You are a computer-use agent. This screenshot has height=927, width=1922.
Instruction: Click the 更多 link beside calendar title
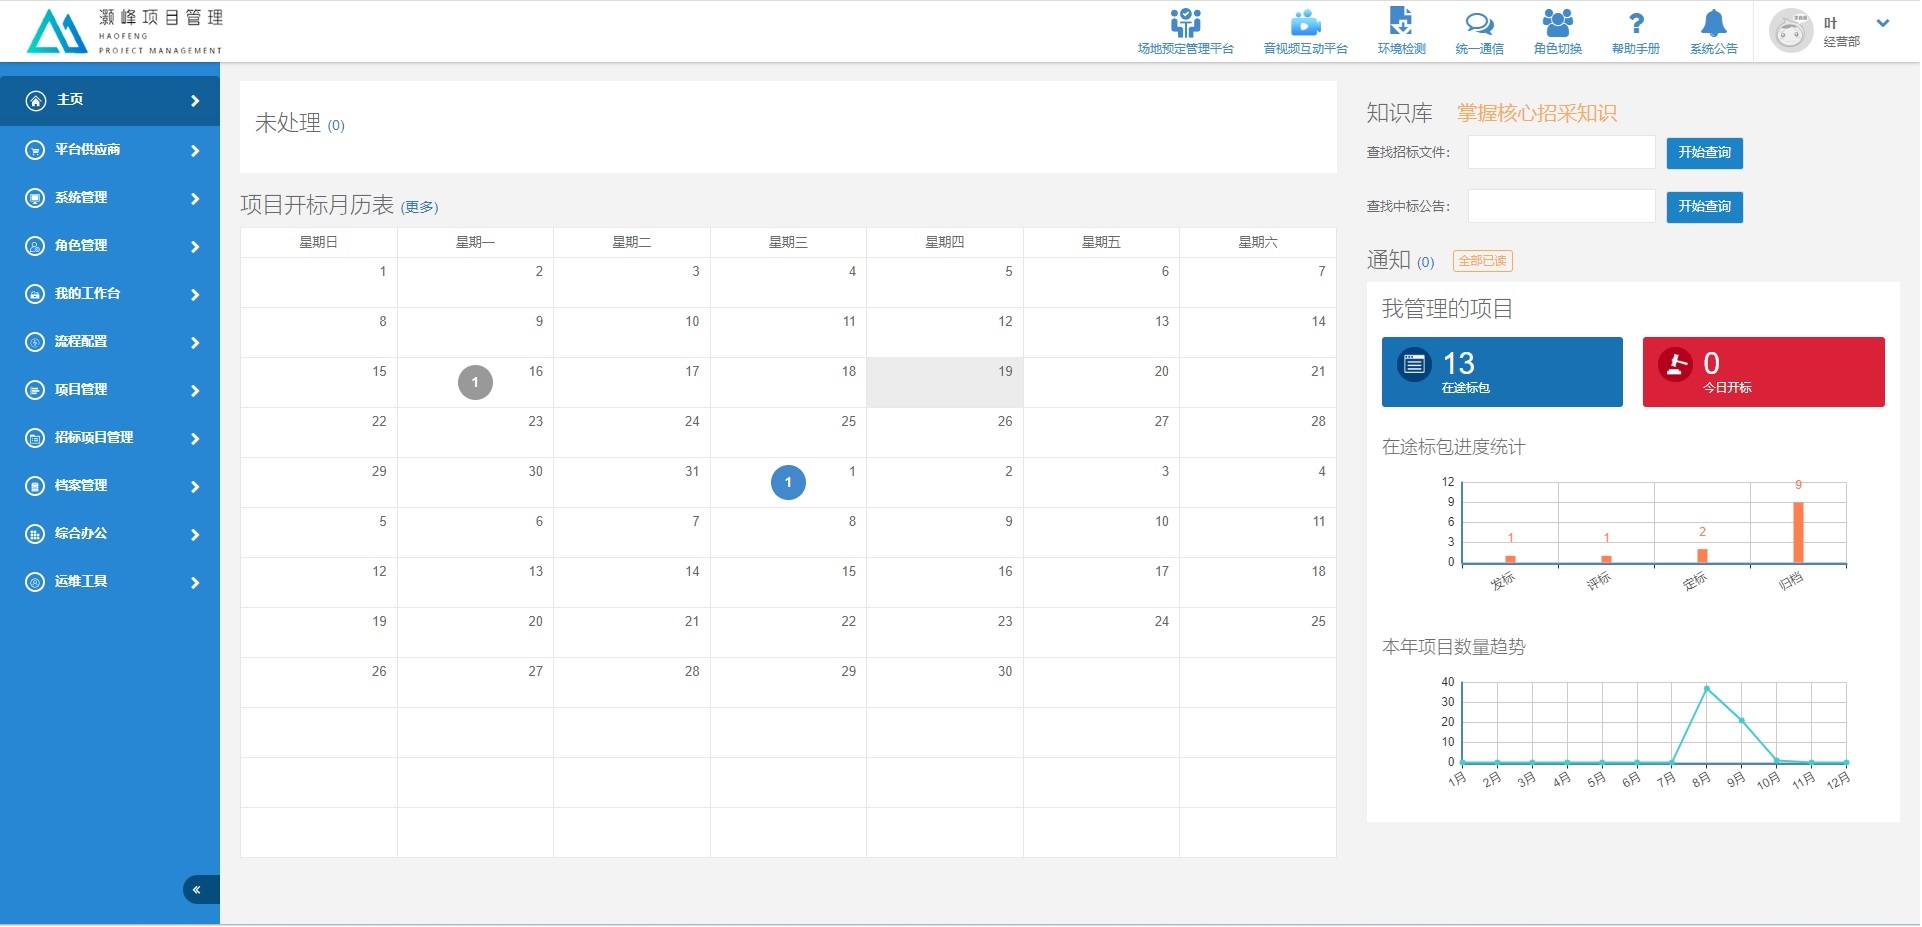click(419, 207)
